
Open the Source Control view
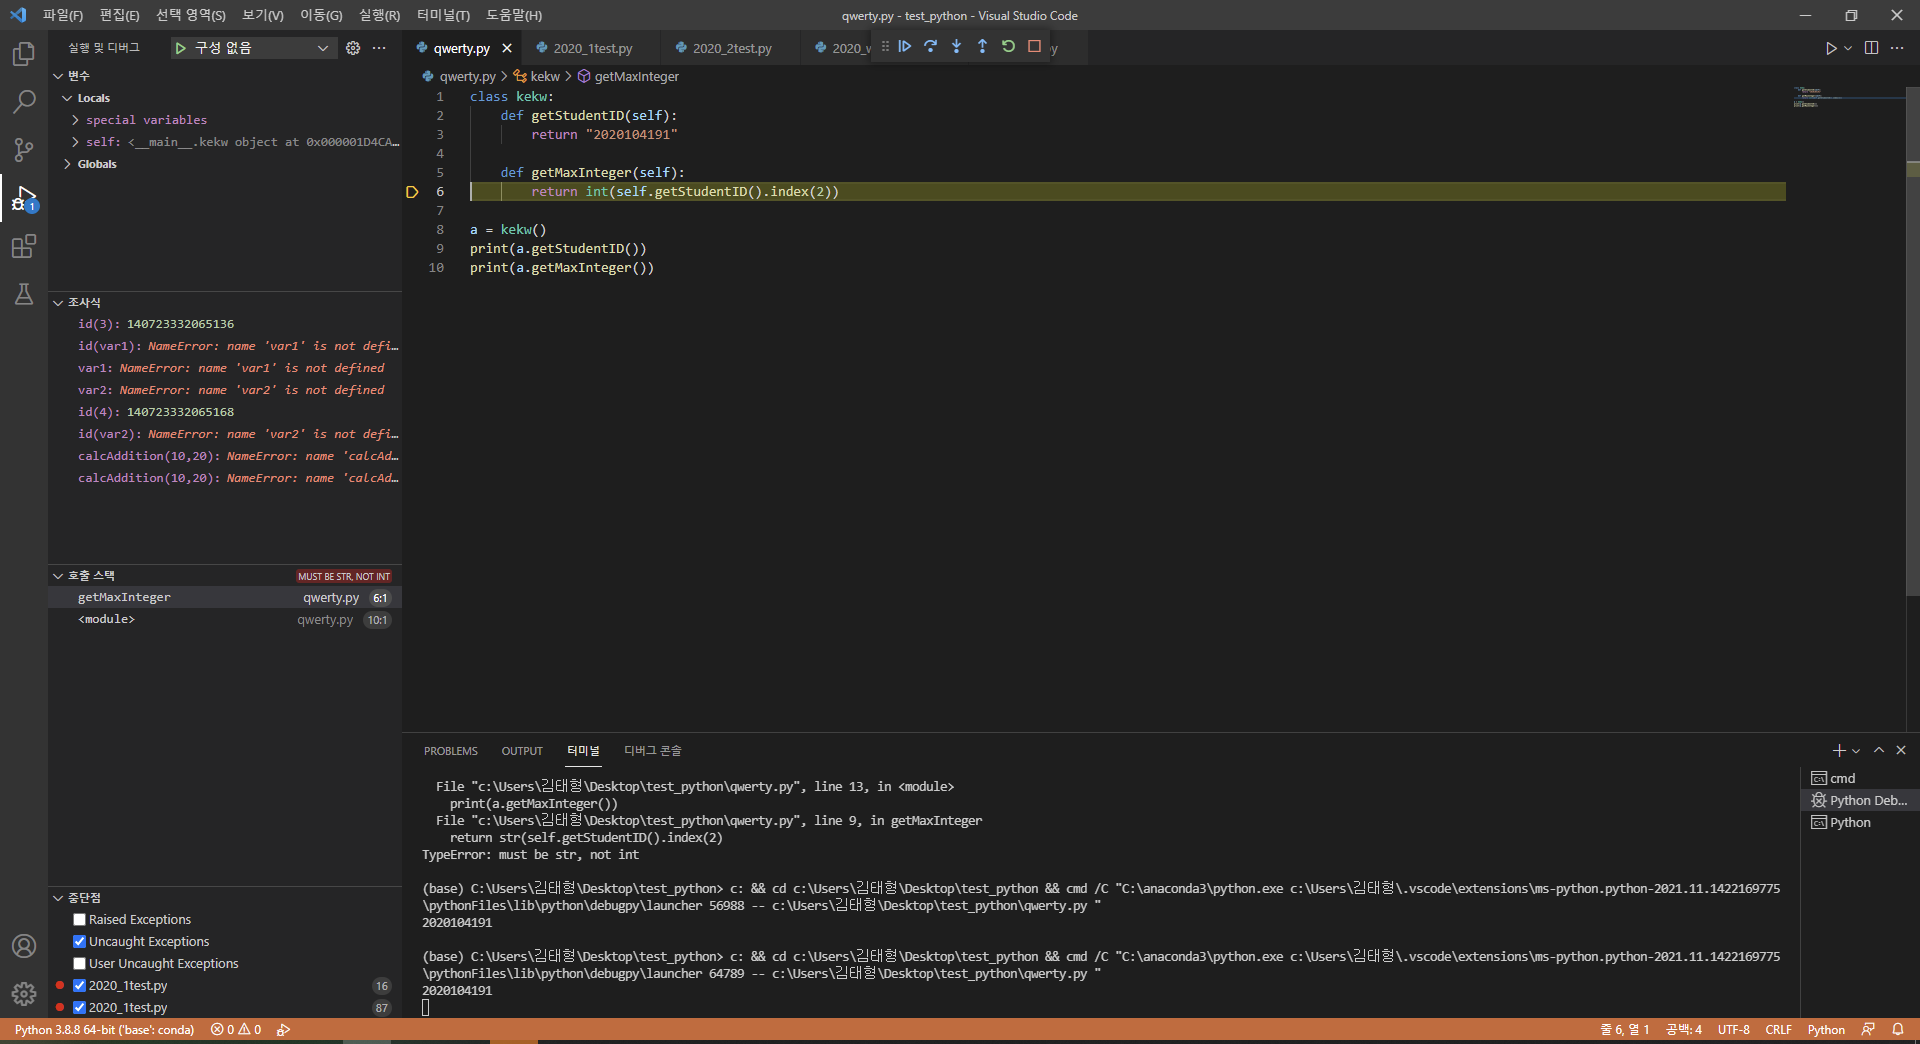coord(24,149)
